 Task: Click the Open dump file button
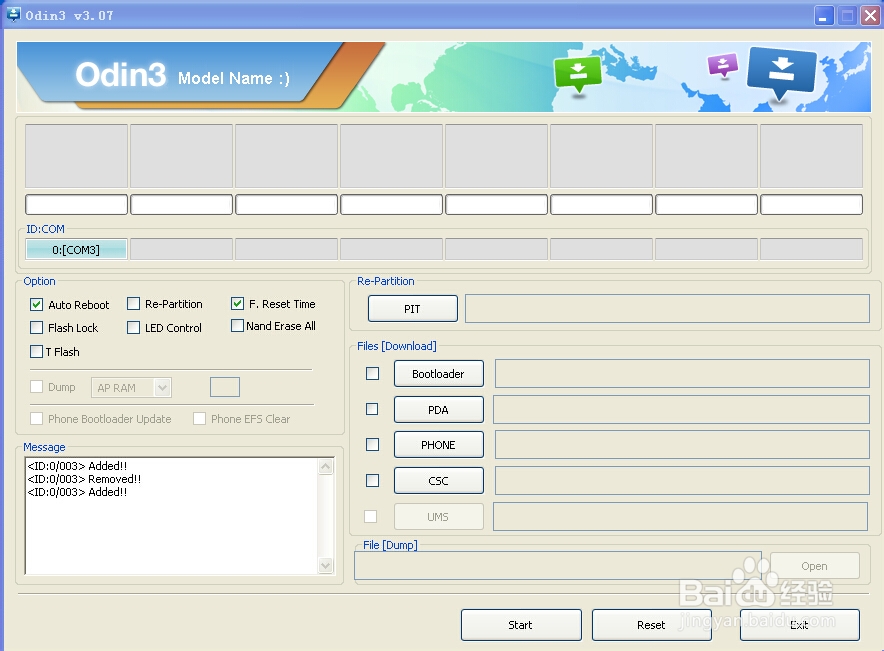tap(815, 566)
